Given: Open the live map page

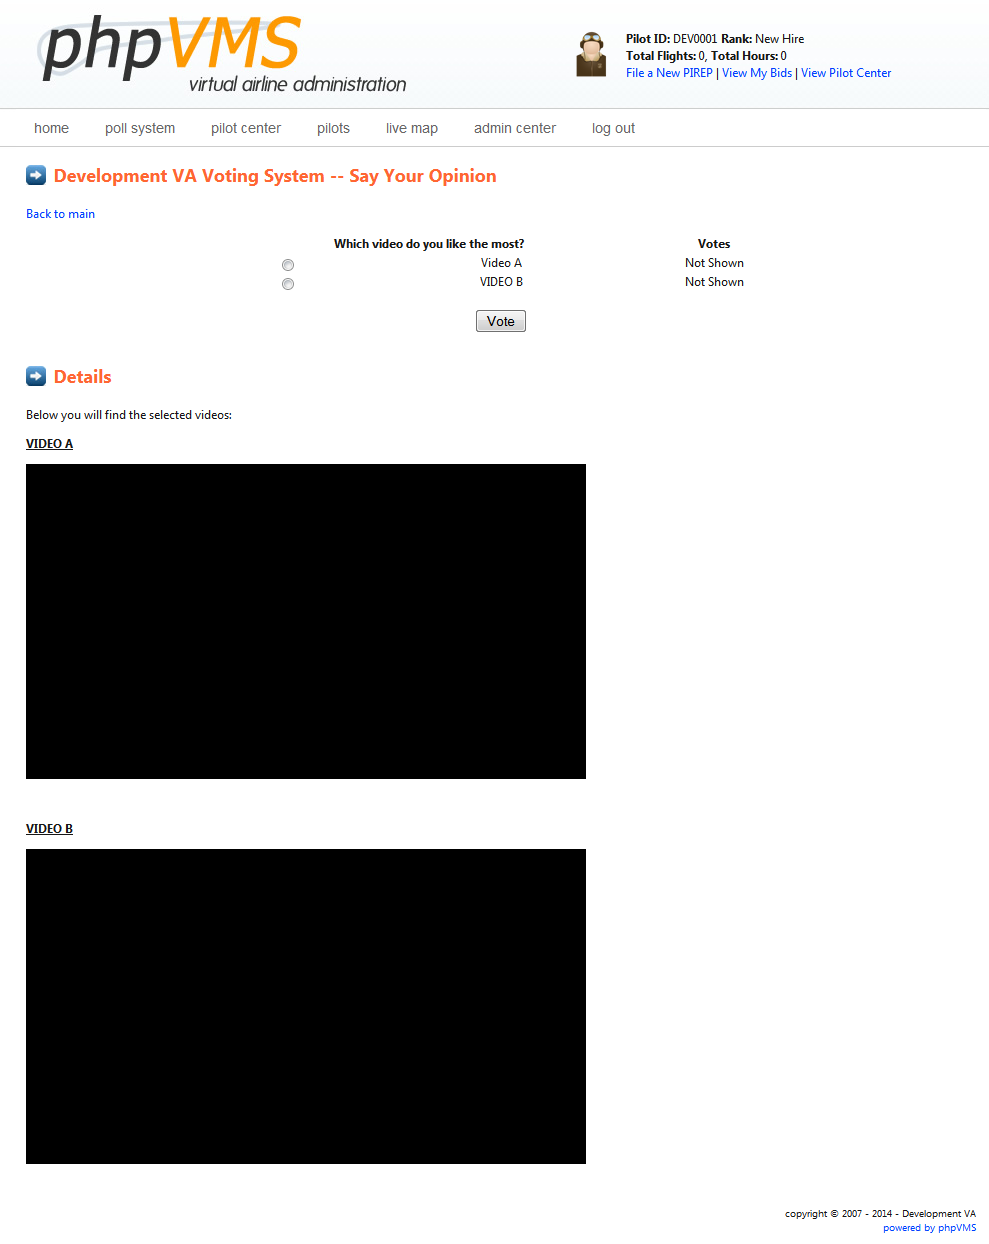Looking at the screenshot, I should (412, 128).
